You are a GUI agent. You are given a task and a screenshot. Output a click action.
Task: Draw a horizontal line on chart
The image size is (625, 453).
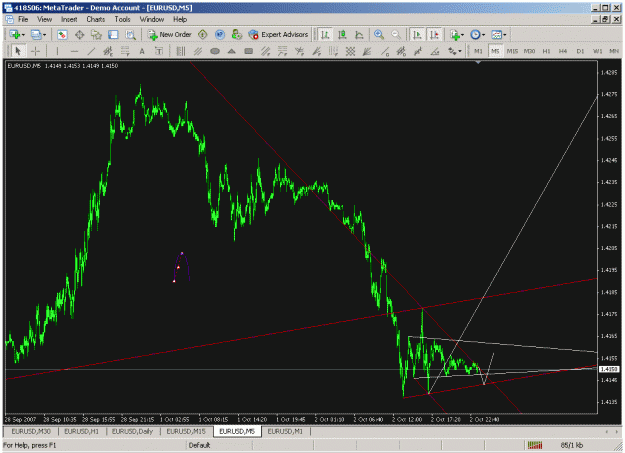pos(74,51)
